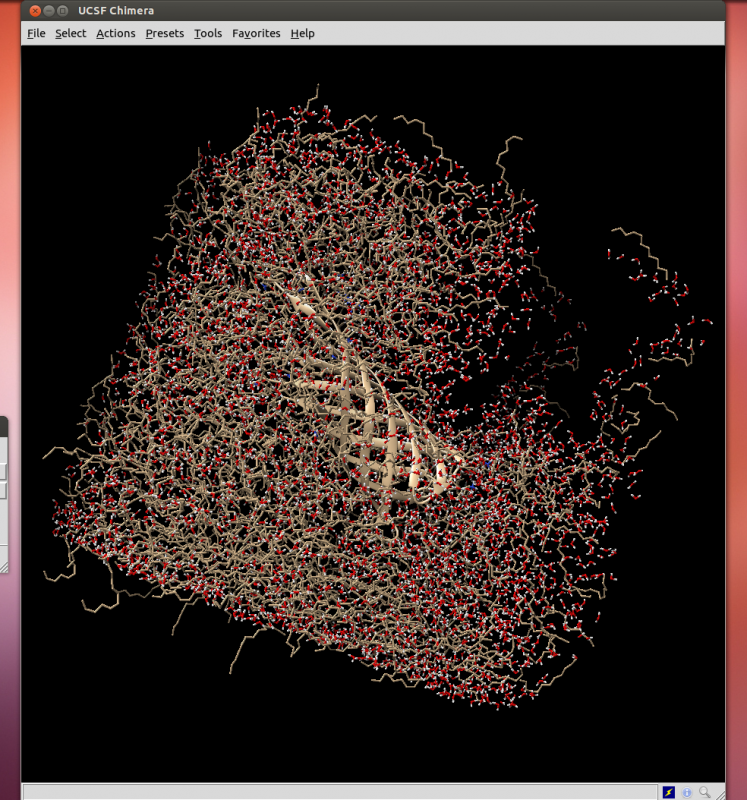This screenshot has width=747, height=800.
Task: Maximize the UCSF Chimera window
Action: click(63, 10)
